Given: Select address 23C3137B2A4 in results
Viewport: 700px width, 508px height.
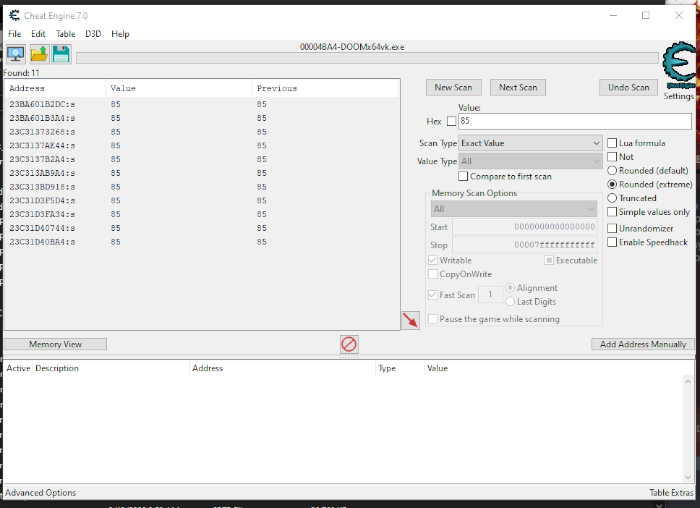Looking at the screenshot, I should coord(202,159).
